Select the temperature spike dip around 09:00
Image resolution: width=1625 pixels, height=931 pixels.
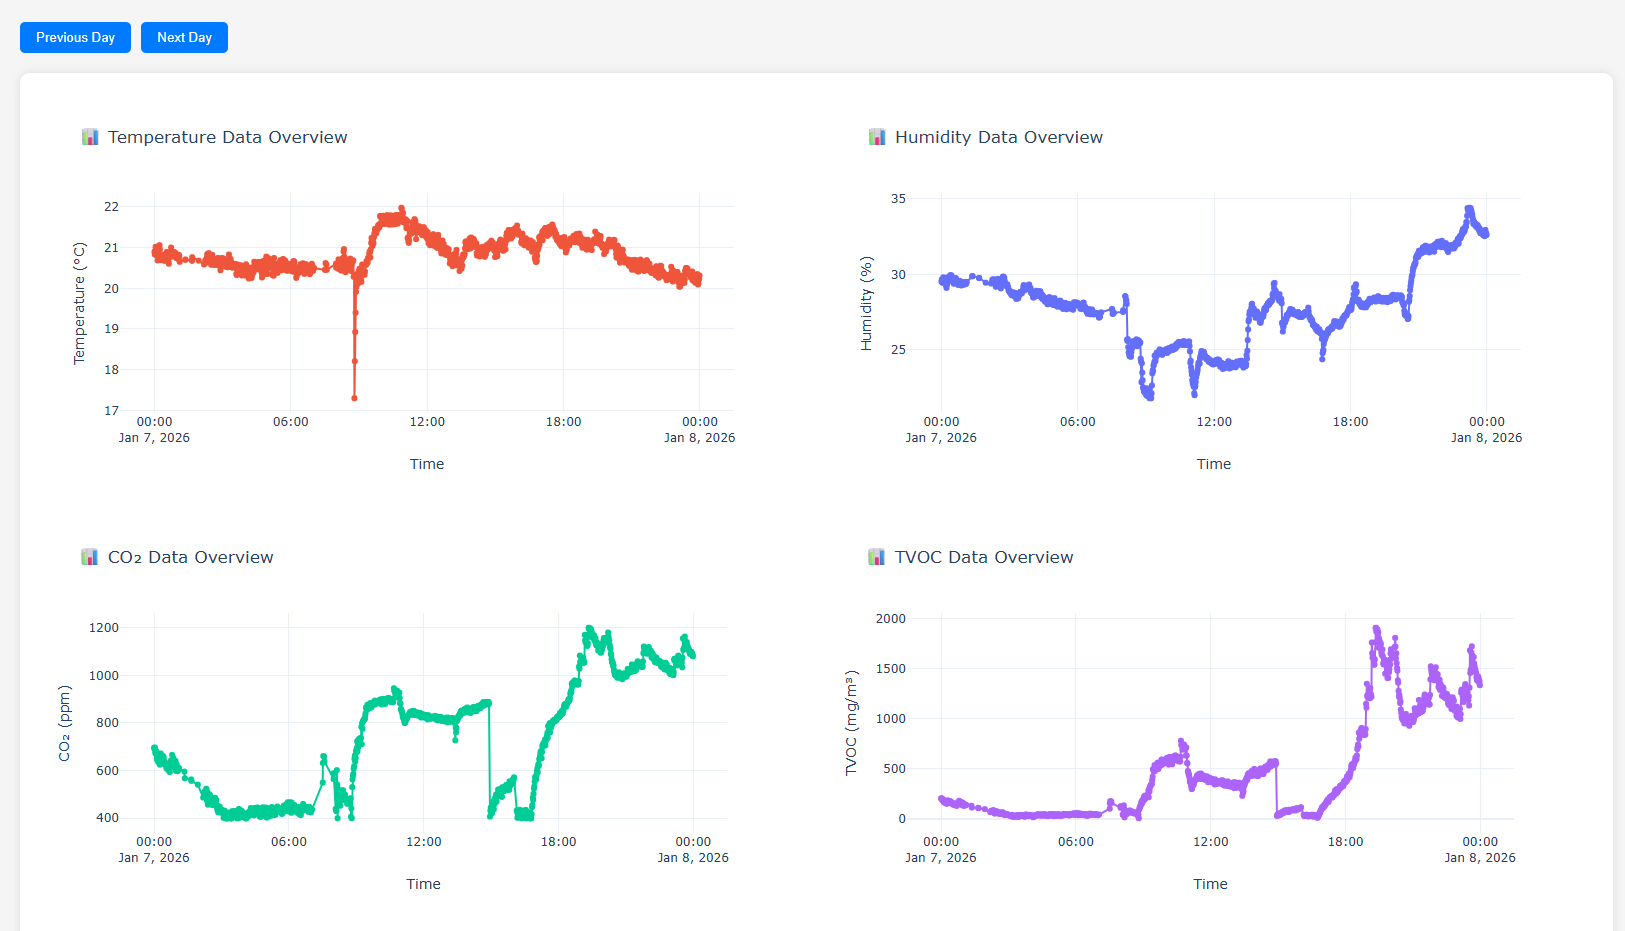[x=355, y=398]
